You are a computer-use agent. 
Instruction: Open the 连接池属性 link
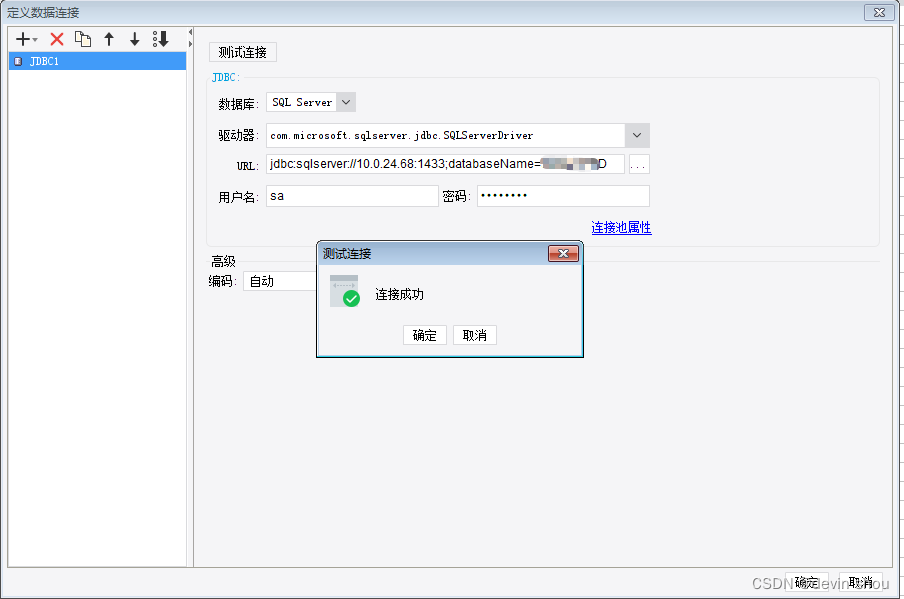[x=621, y=228]
